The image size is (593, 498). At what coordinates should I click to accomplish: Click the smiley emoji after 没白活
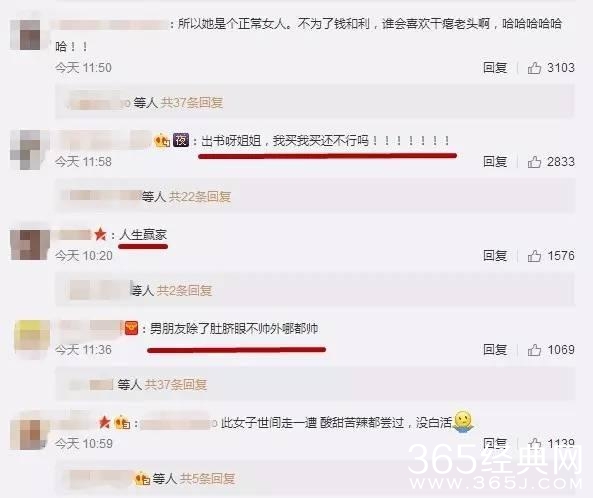click(463, 422)
